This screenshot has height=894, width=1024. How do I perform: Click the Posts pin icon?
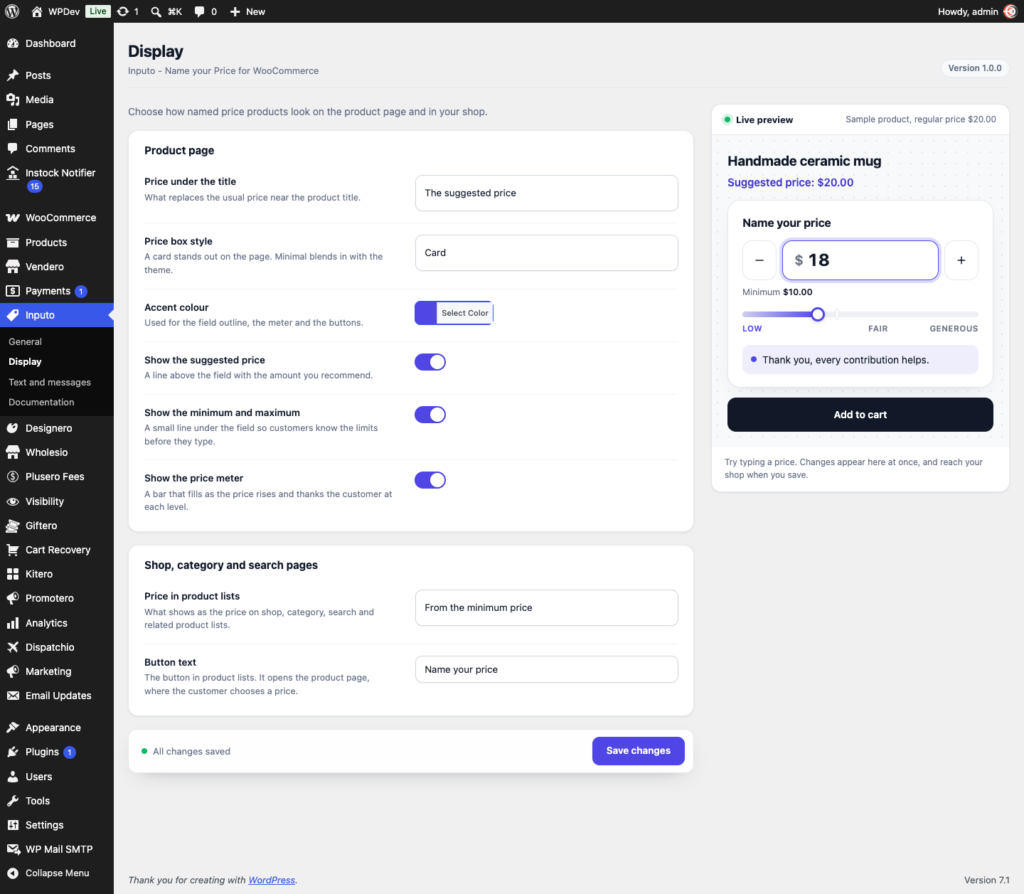tap(12, 75)
